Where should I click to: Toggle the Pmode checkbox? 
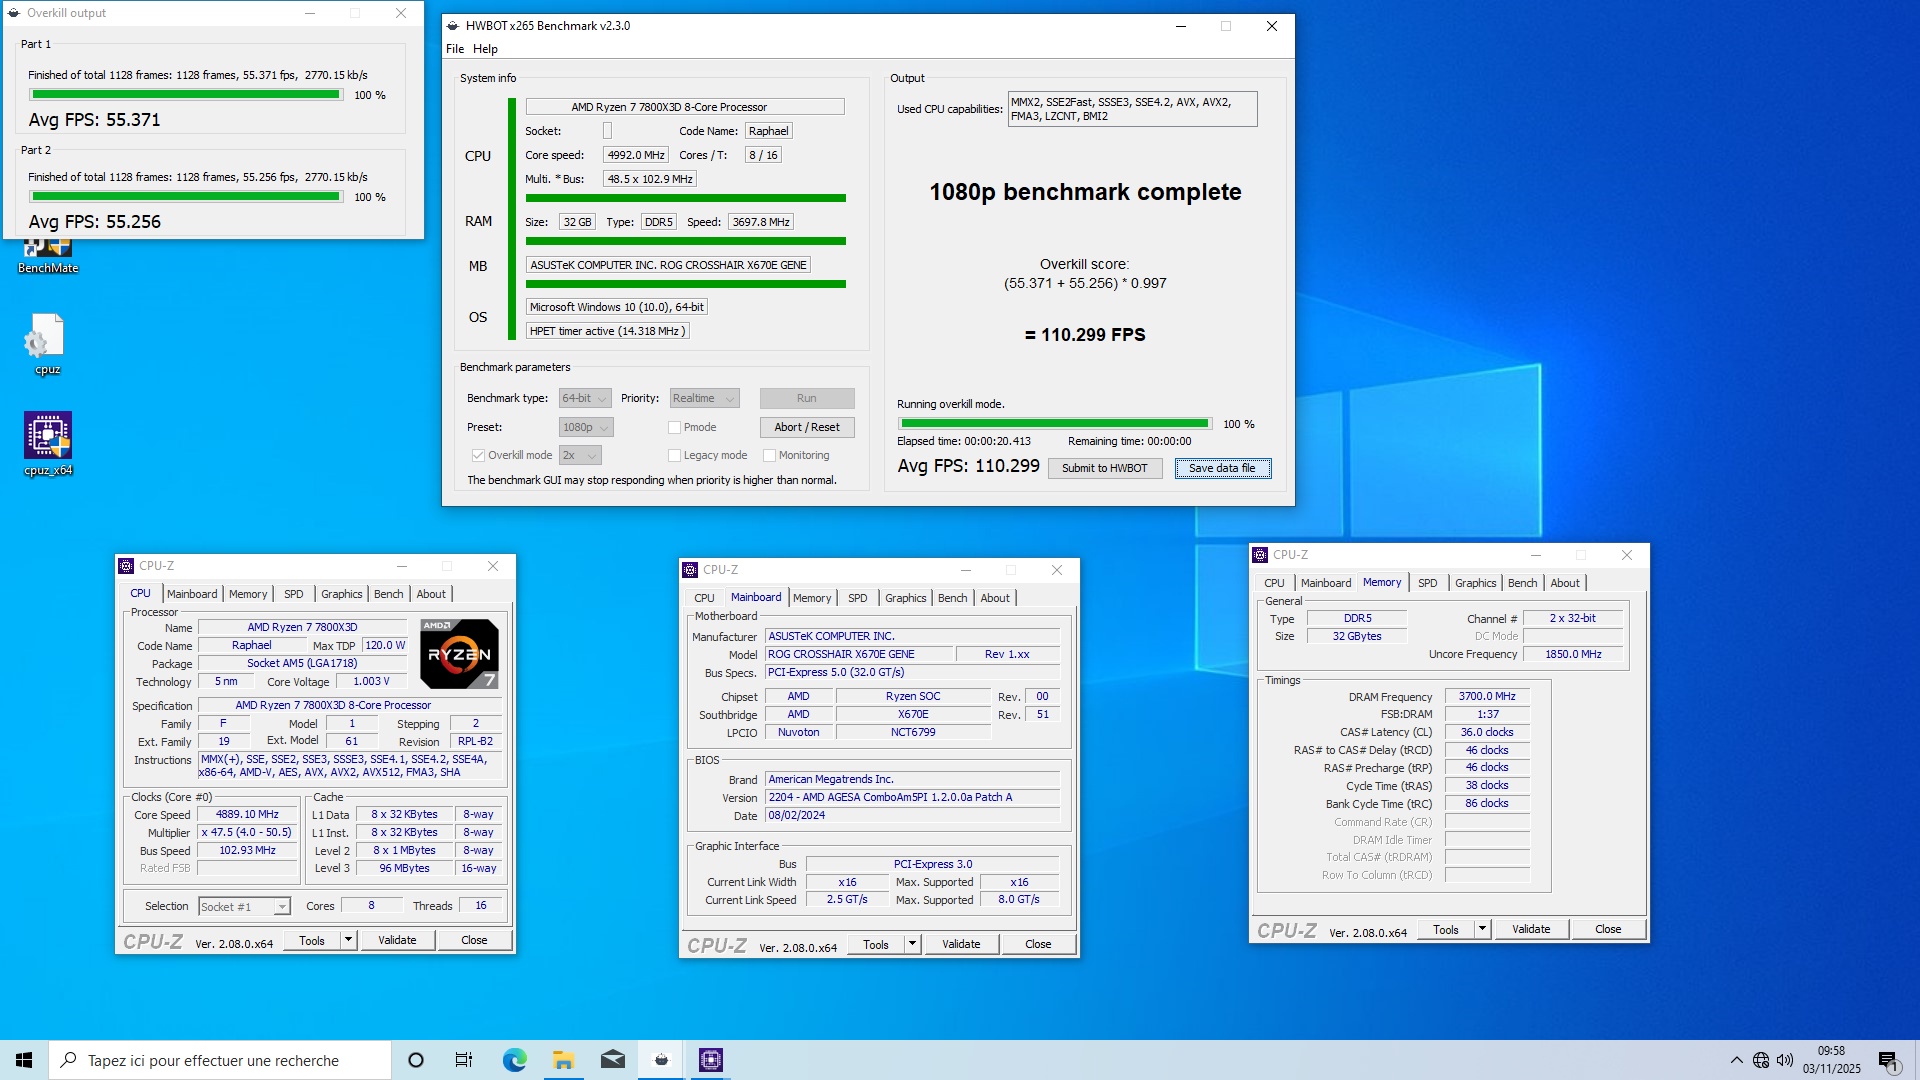[x=674, y=427]
